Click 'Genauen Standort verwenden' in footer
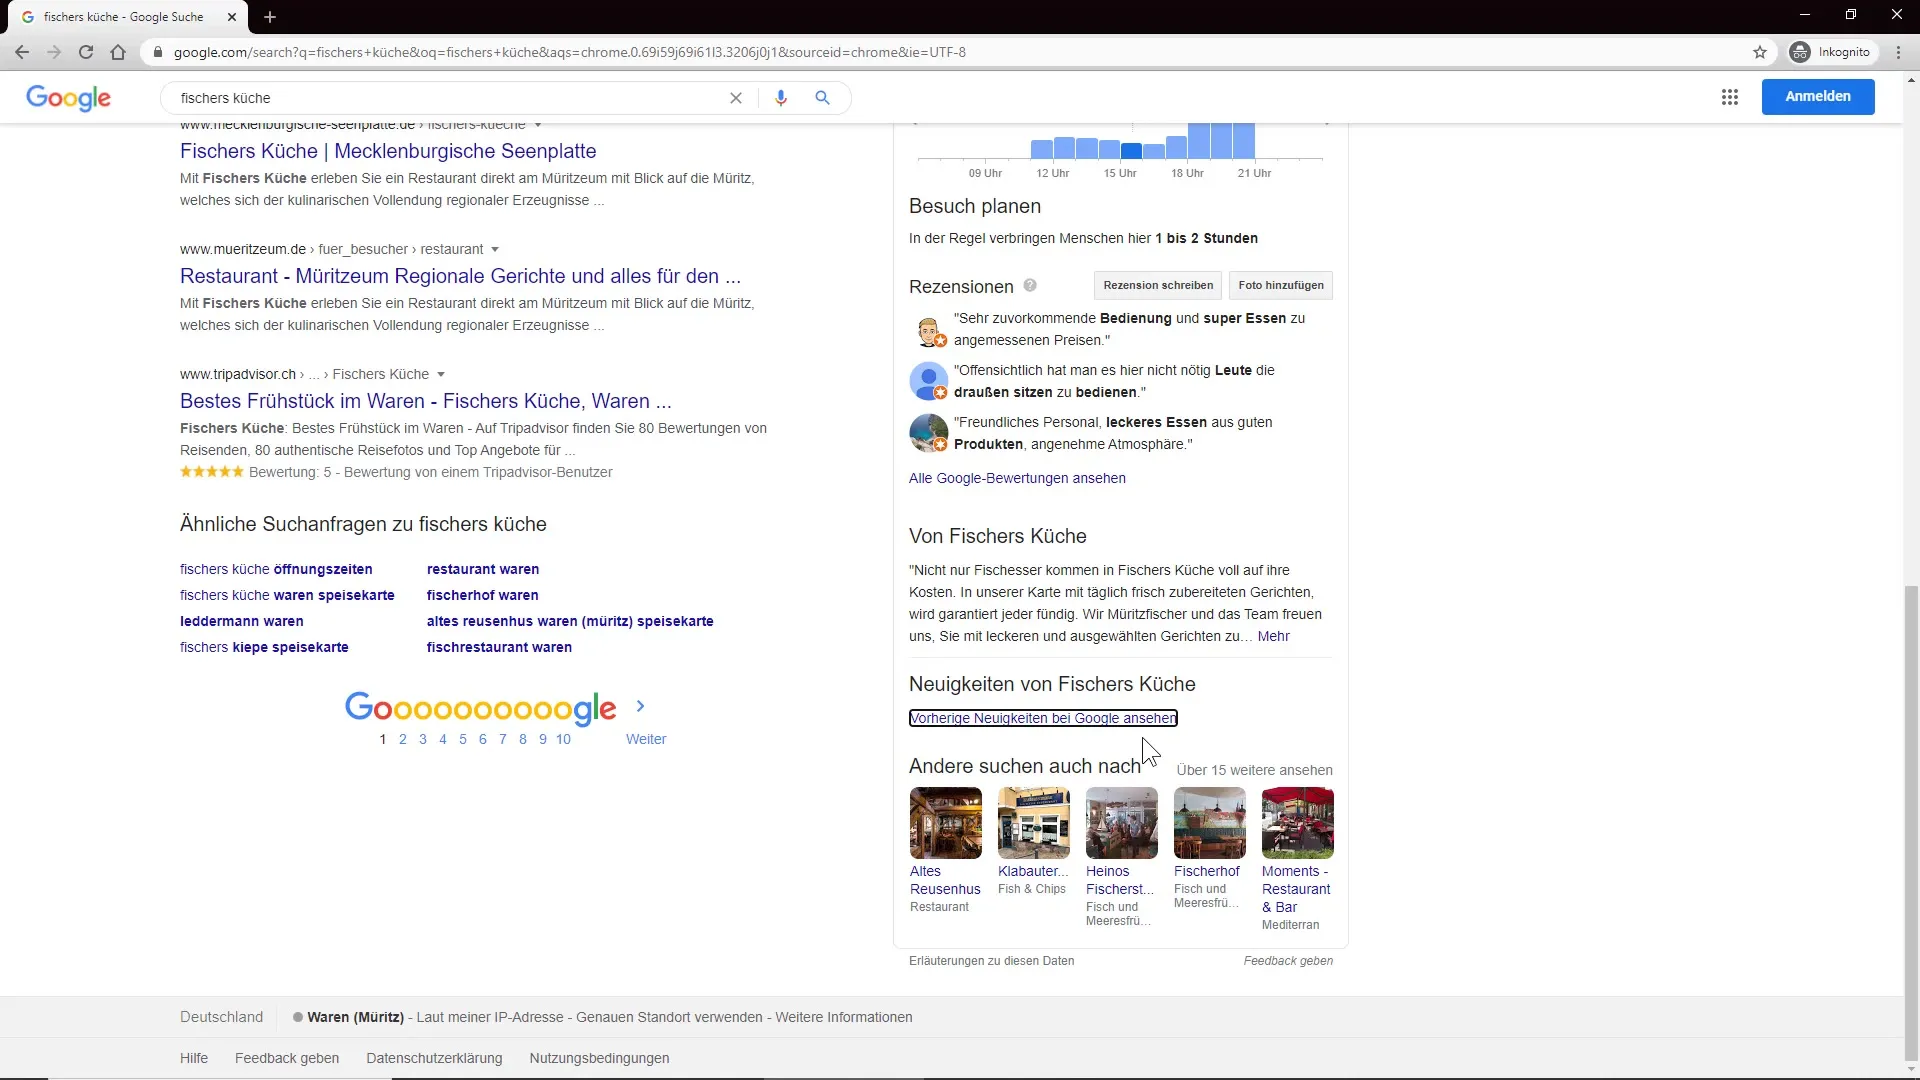This screenshot has width=1920, height=1080. pos(669,1017)
